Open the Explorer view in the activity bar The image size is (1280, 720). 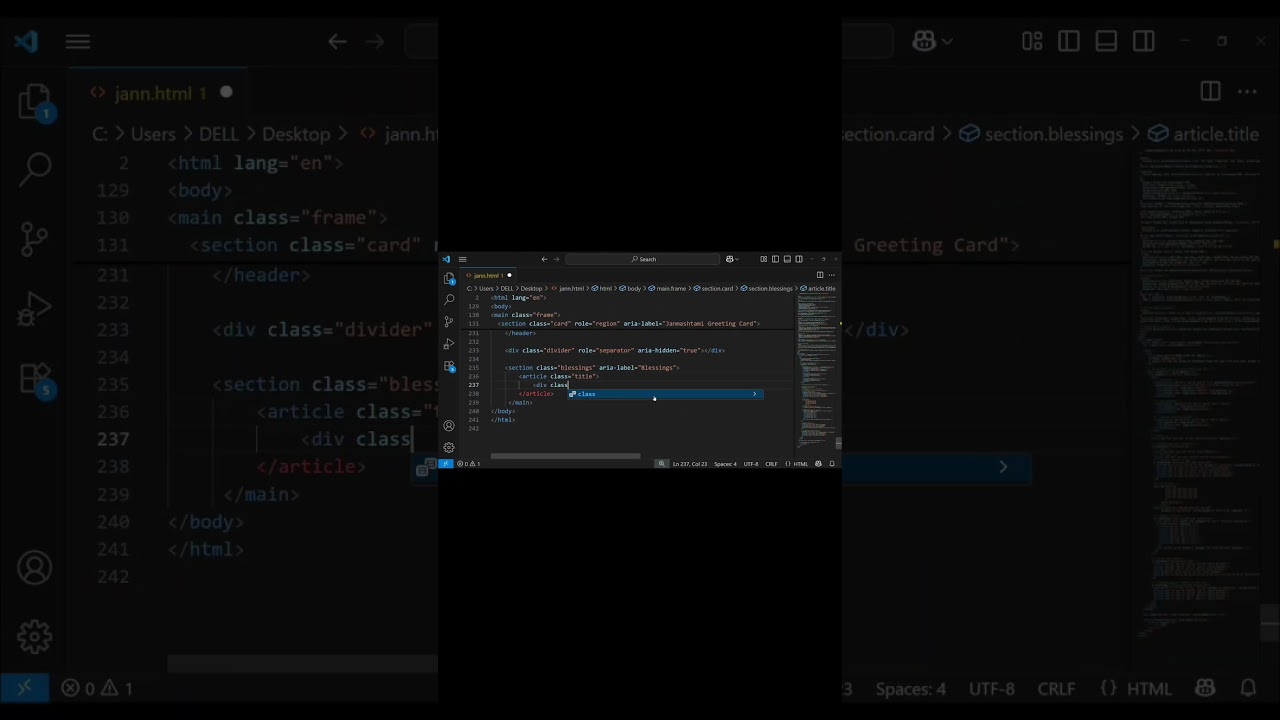[449, 279]
